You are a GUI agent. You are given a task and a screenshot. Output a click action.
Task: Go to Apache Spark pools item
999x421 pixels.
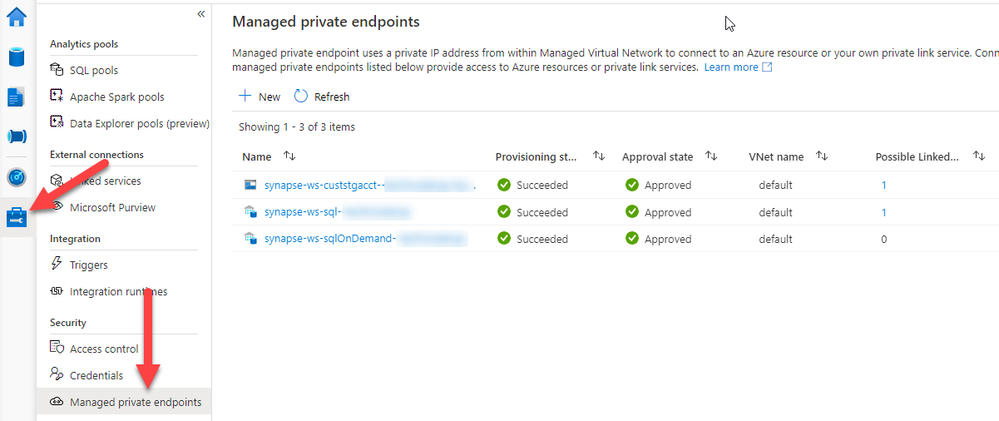click(116, 97)
